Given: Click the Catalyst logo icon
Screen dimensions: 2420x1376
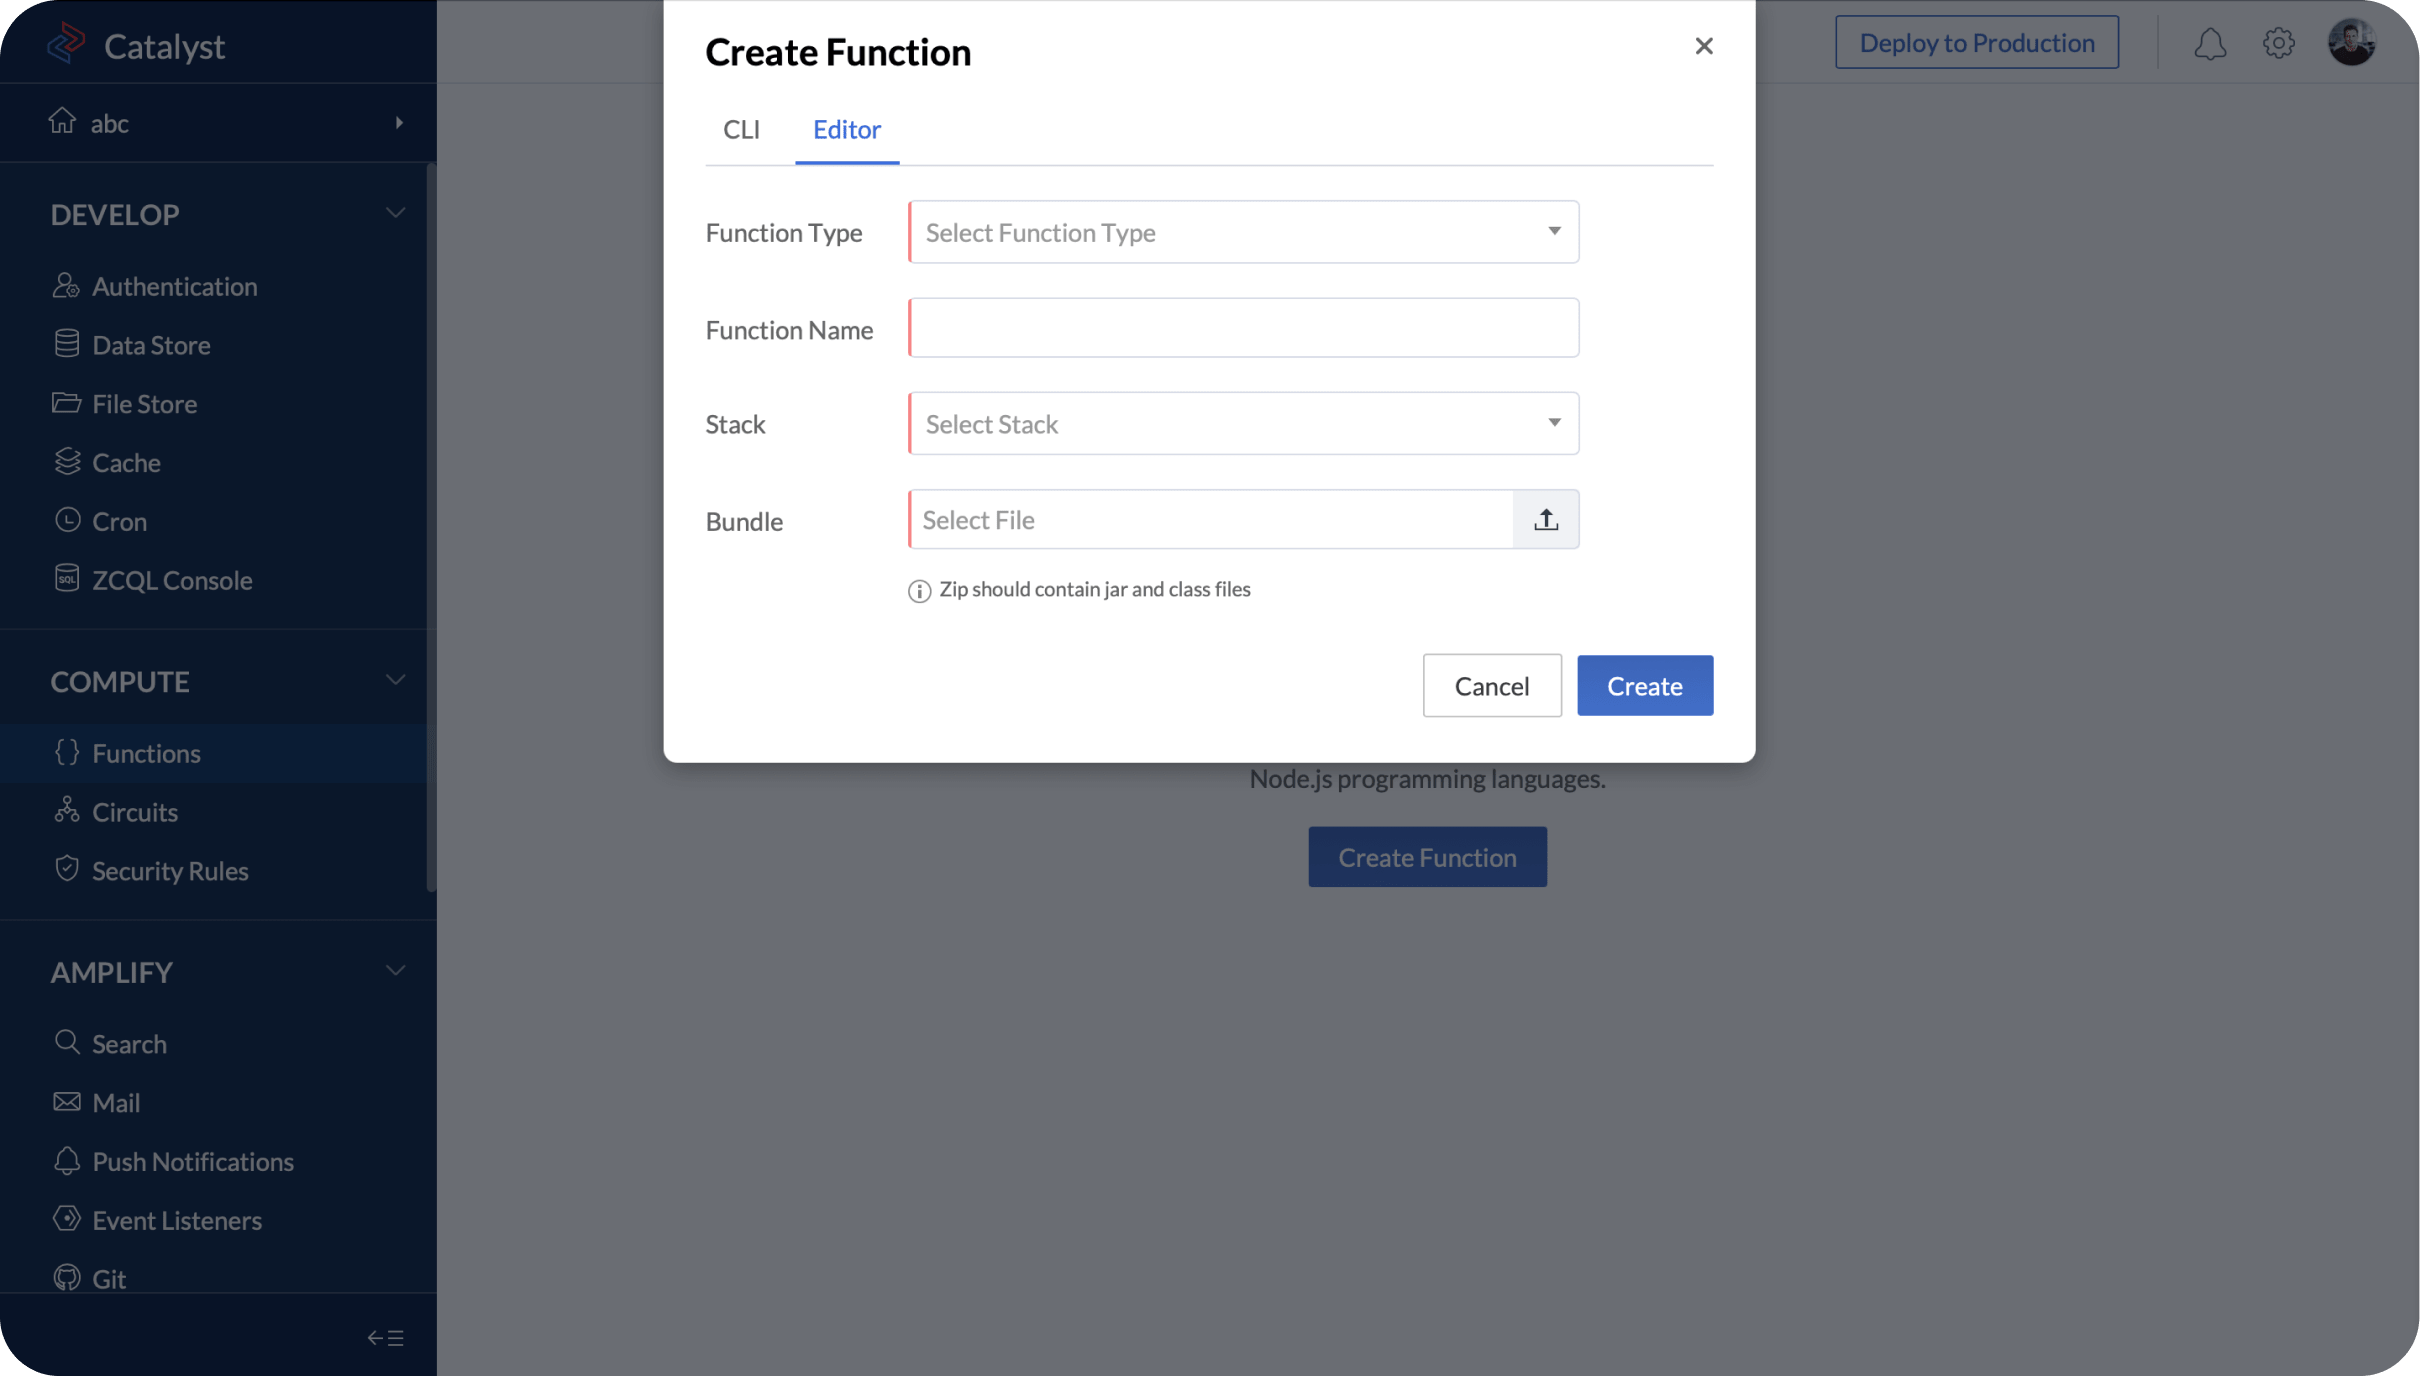Looking at the screenshot, I should pyautogui.click(x=66, y=43).
